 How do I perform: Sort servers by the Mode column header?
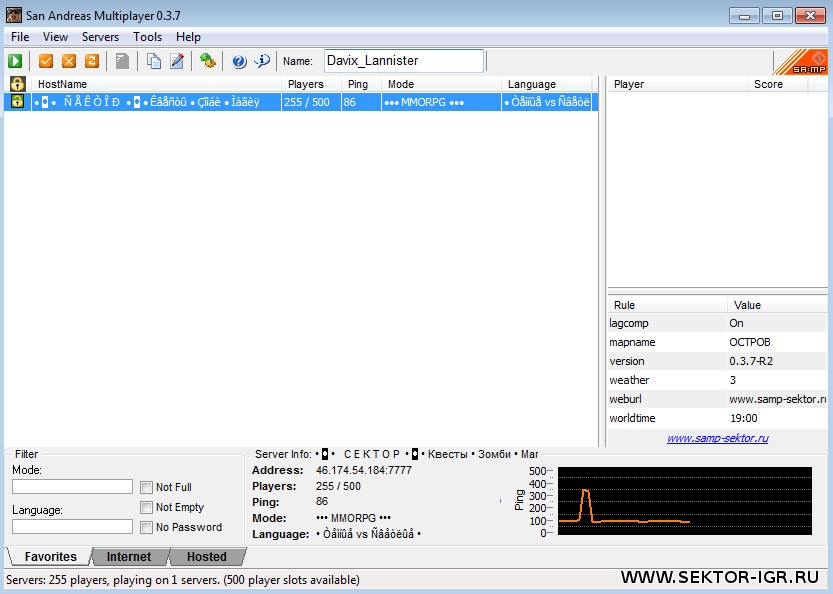[x=441, y=84]
